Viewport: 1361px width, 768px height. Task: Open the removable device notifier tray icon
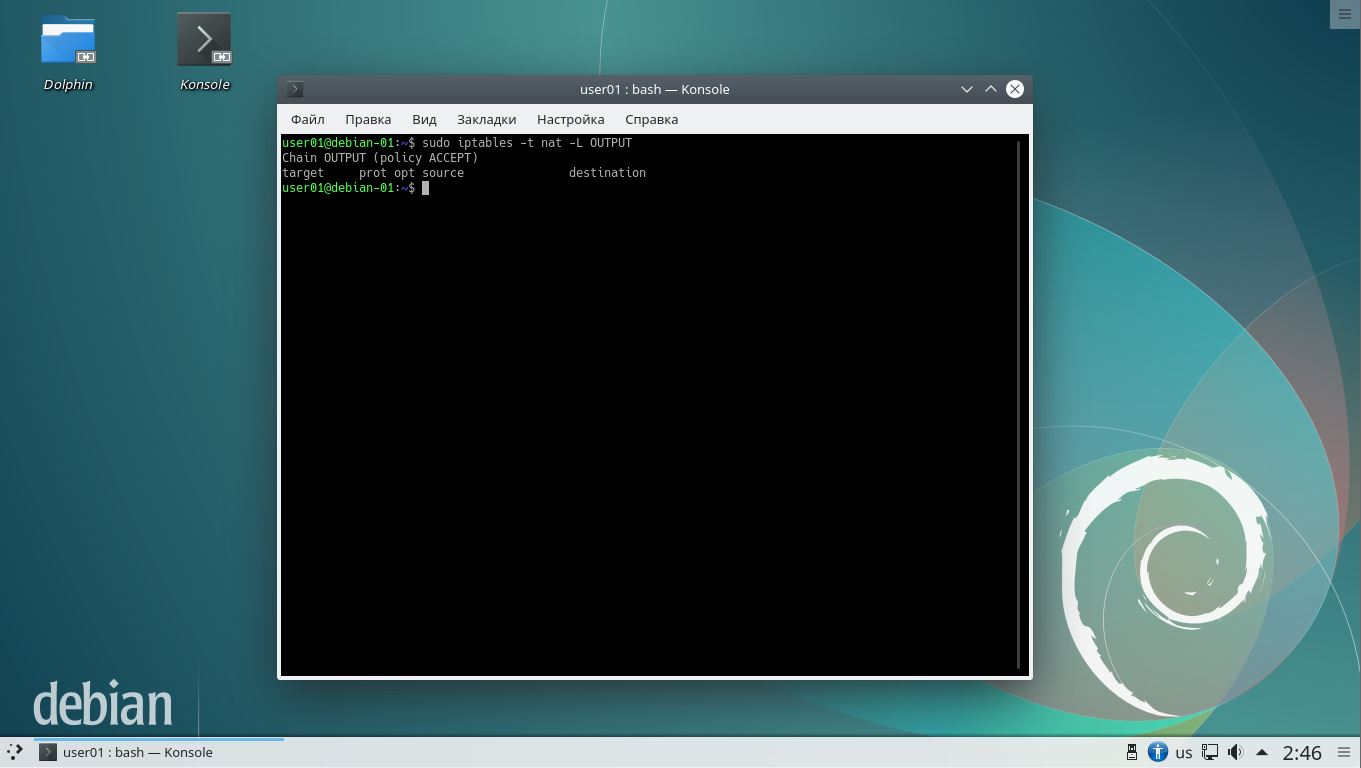pos(1131,752)
